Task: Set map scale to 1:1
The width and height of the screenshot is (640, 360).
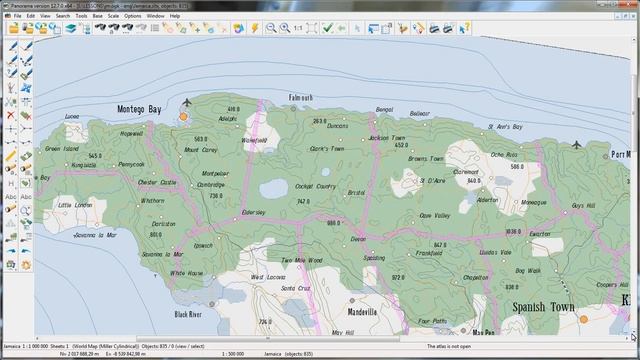Action: tap(298, 28)
